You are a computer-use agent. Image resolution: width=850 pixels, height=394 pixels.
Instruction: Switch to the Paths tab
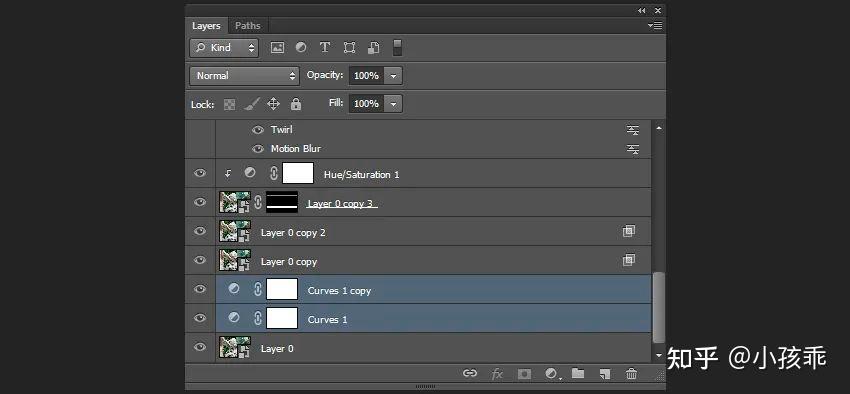pyautogui.click(x=248, y=26)
